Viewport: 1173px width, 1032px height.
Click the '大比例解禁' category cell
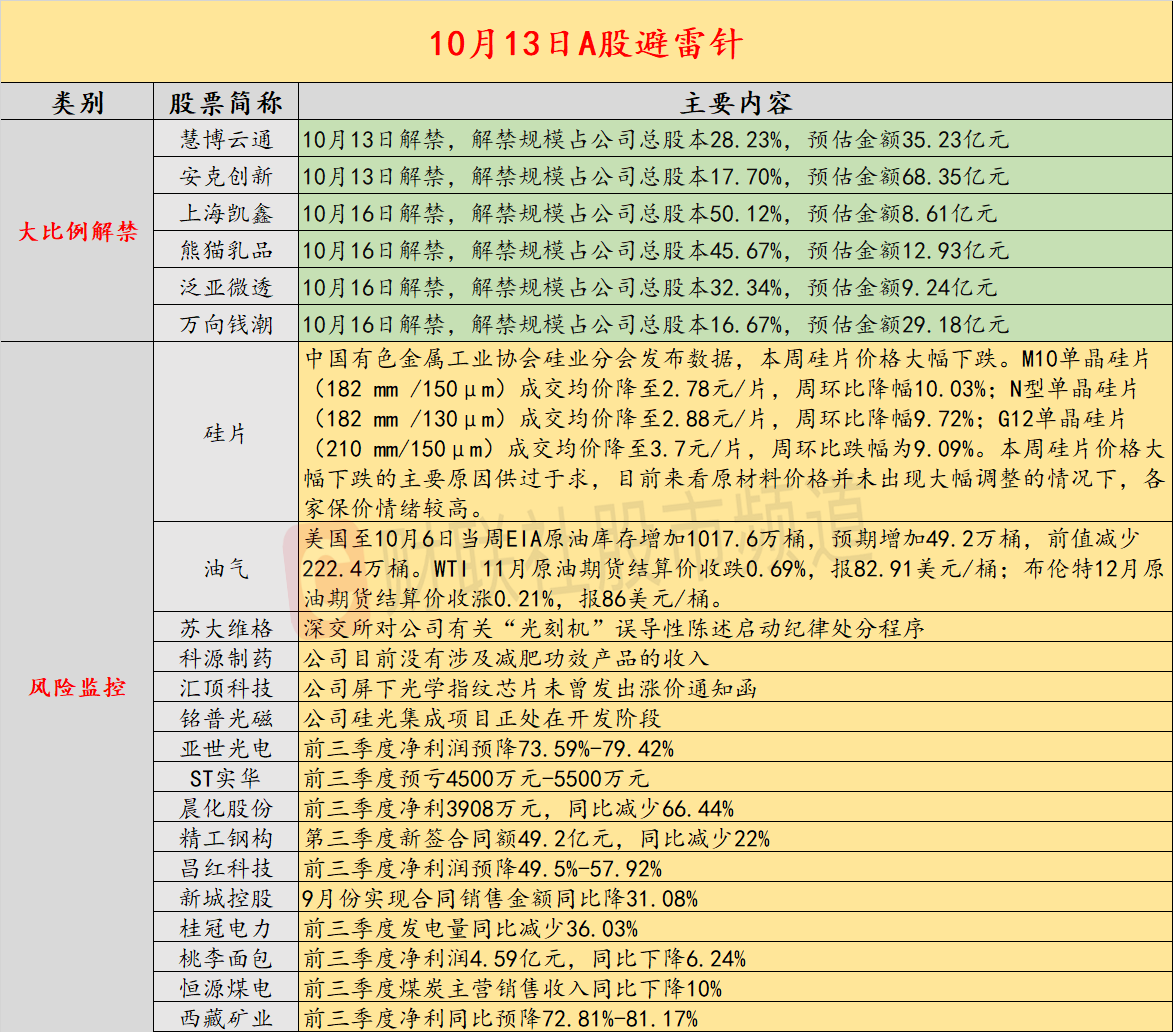[x=77, y=231]
